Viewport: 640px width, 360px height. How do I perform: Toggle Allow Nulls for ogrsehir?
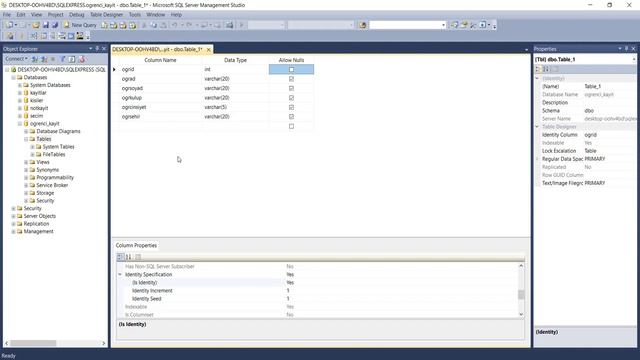[291, 117]
